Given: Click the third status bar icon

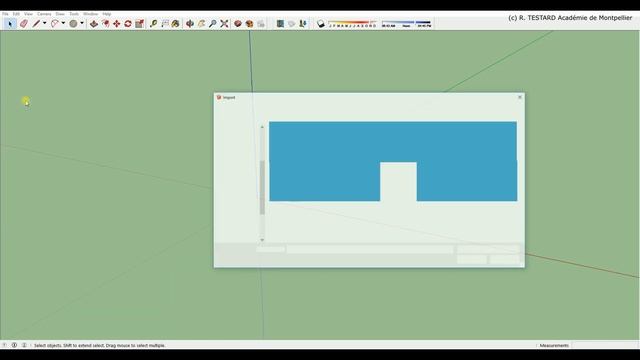Looking at the screenshot, I should [24, 345].
